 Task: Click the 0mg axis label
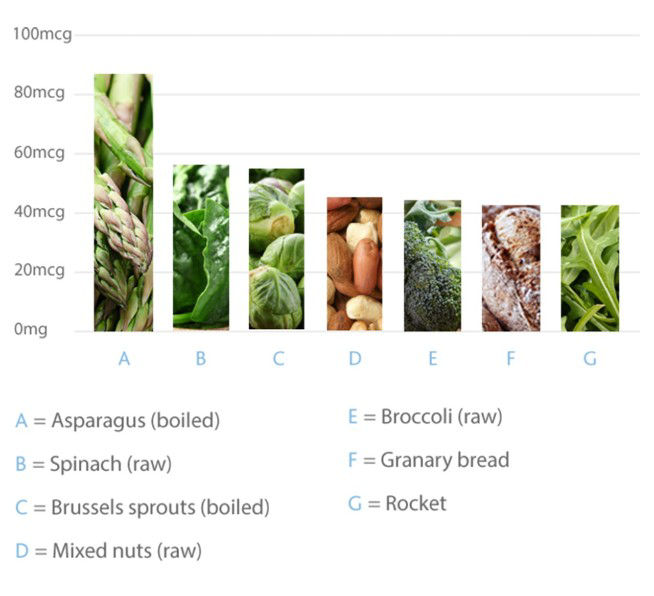click(x=31, y=329)
